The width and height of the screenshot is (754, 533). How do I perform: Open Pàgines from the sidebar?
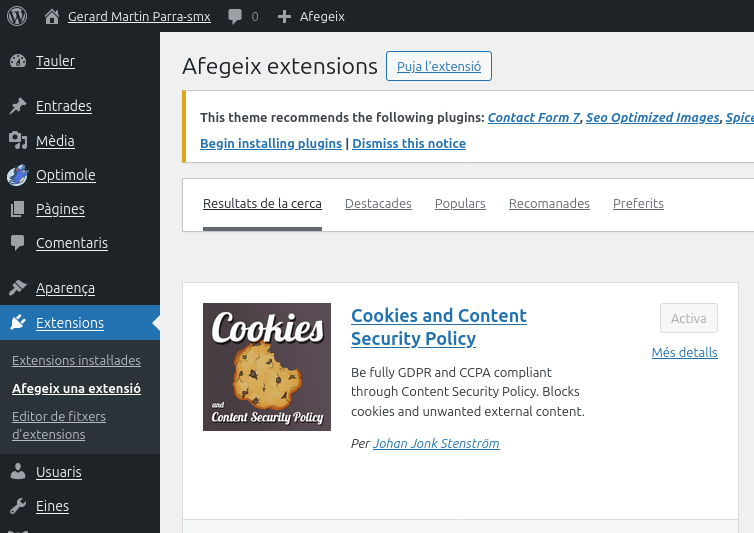(60, 209)
